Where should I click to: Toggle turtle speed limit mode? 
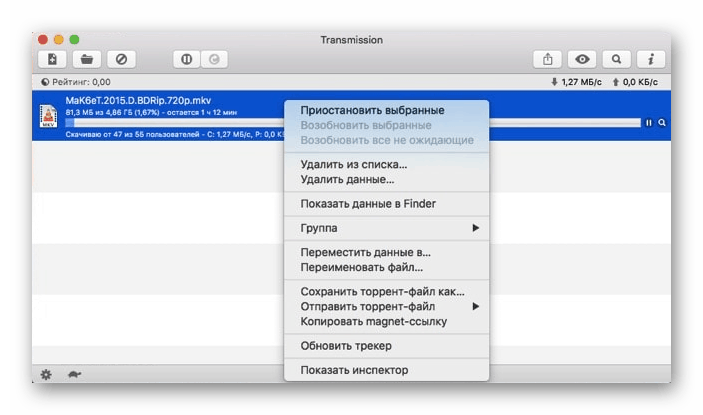pos(74,374)
